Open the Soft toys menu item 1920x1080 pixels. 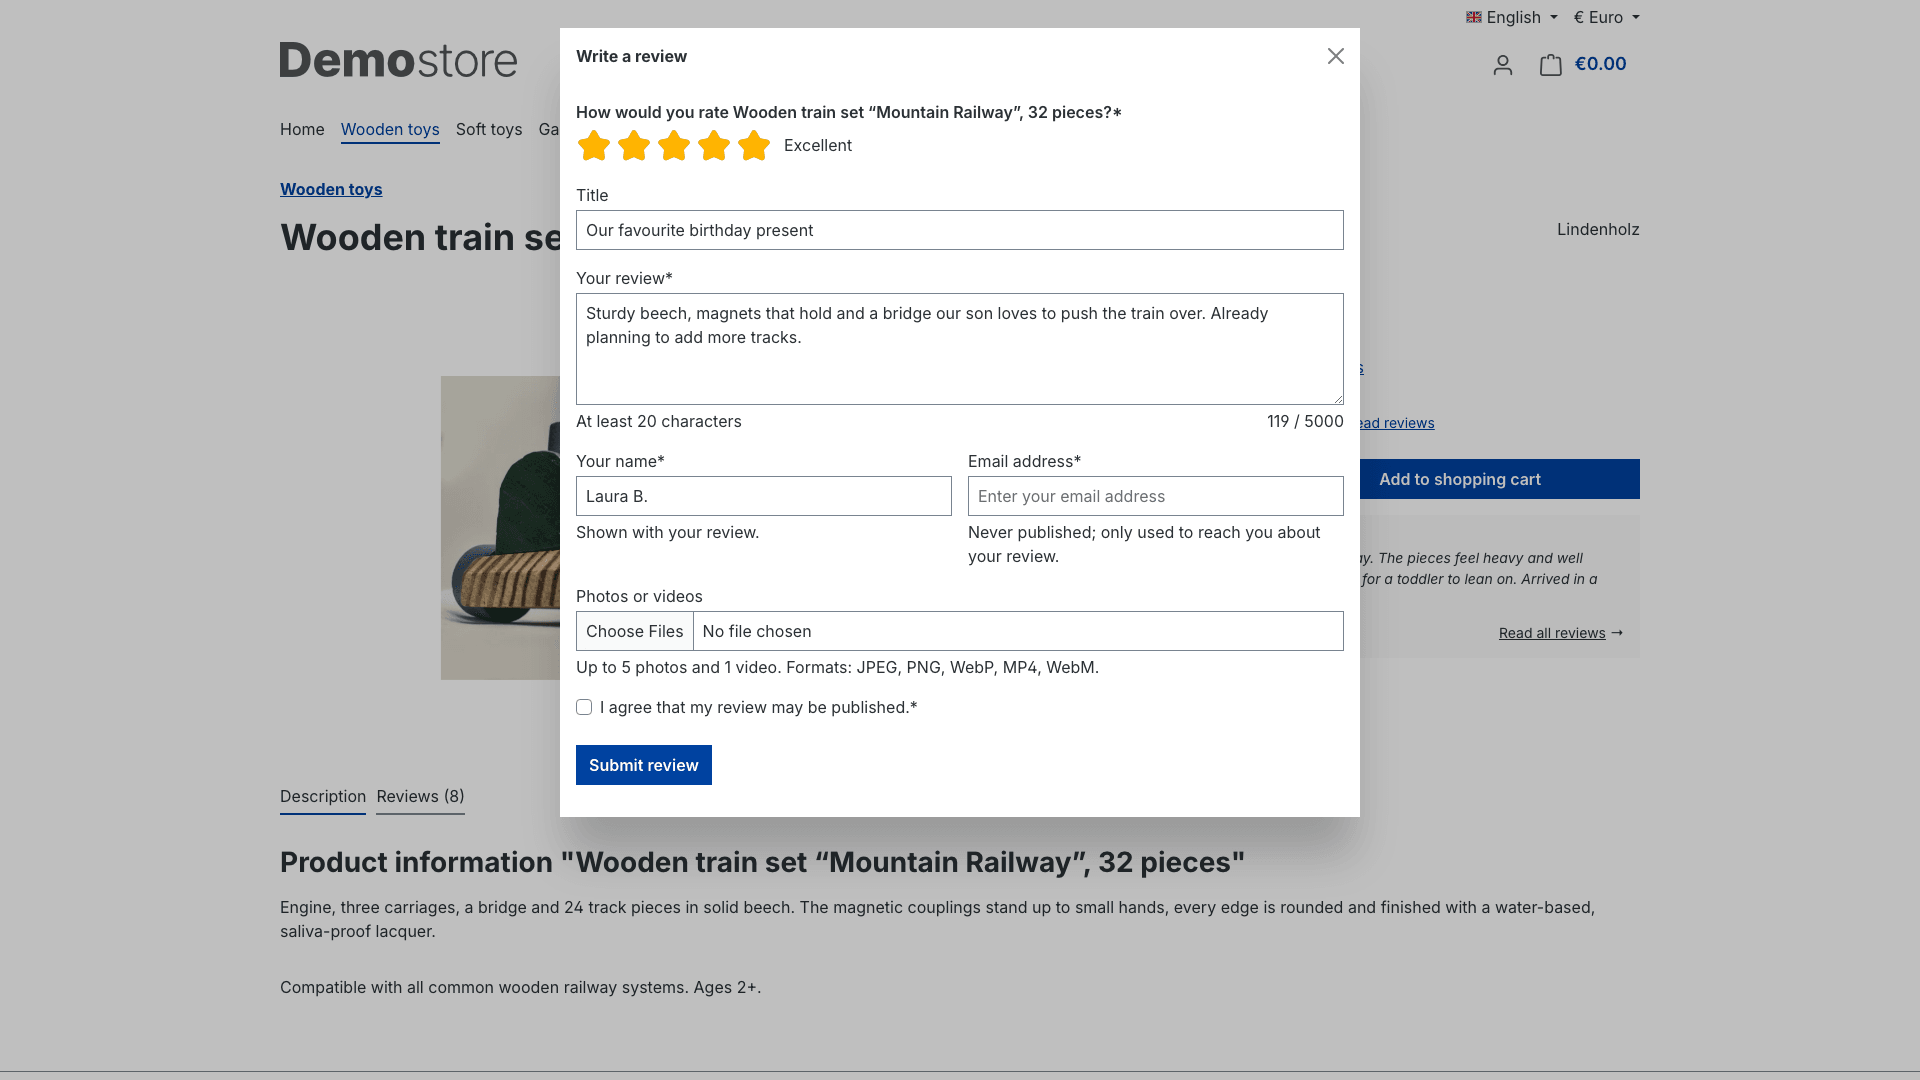pyautogui.click(x=489, y=129)
